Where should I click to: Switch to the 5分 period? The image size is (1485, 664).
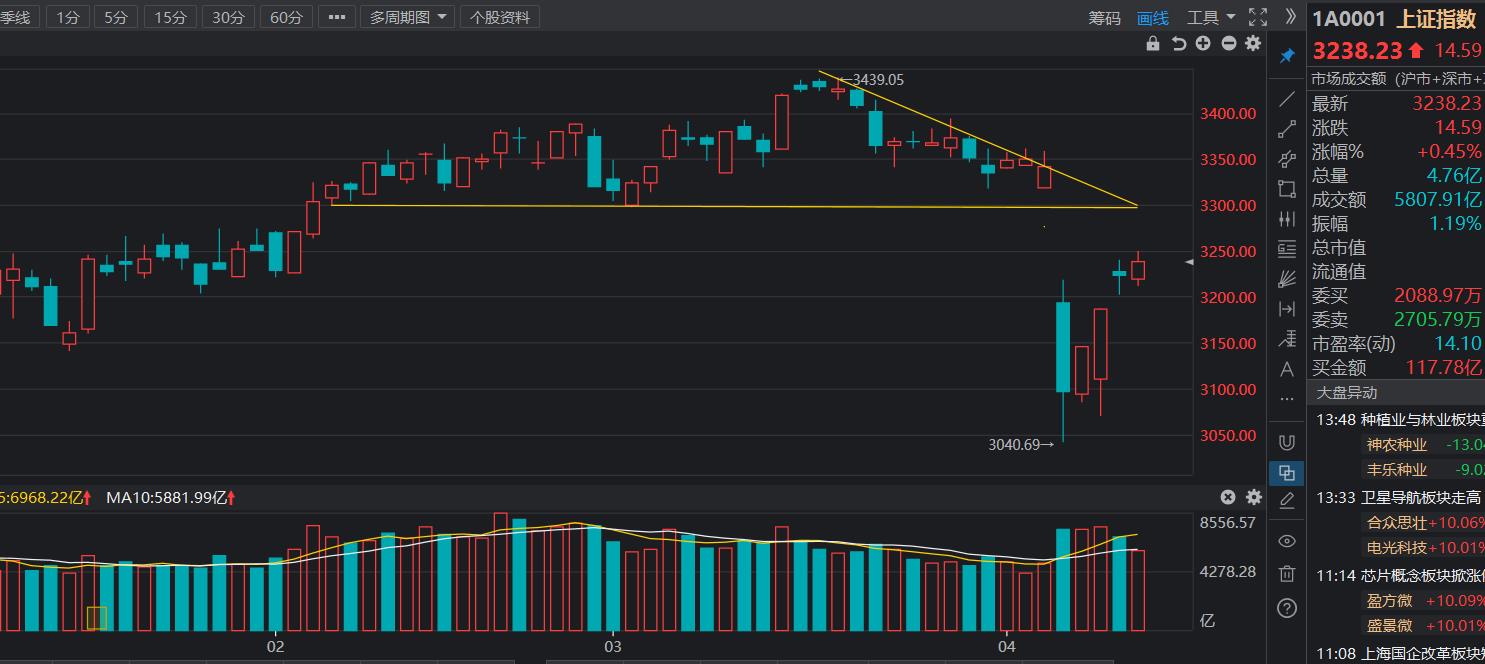click(116, 17)
